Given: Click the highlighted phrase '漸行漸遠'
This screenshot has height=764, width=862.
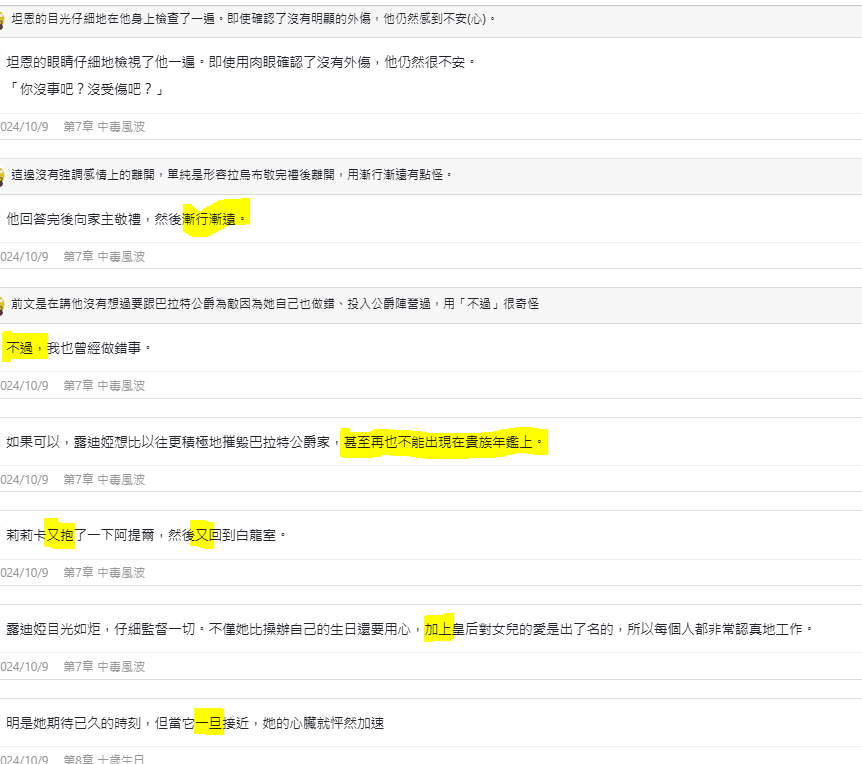Looking at the screenshot, I should coord(209,219).
